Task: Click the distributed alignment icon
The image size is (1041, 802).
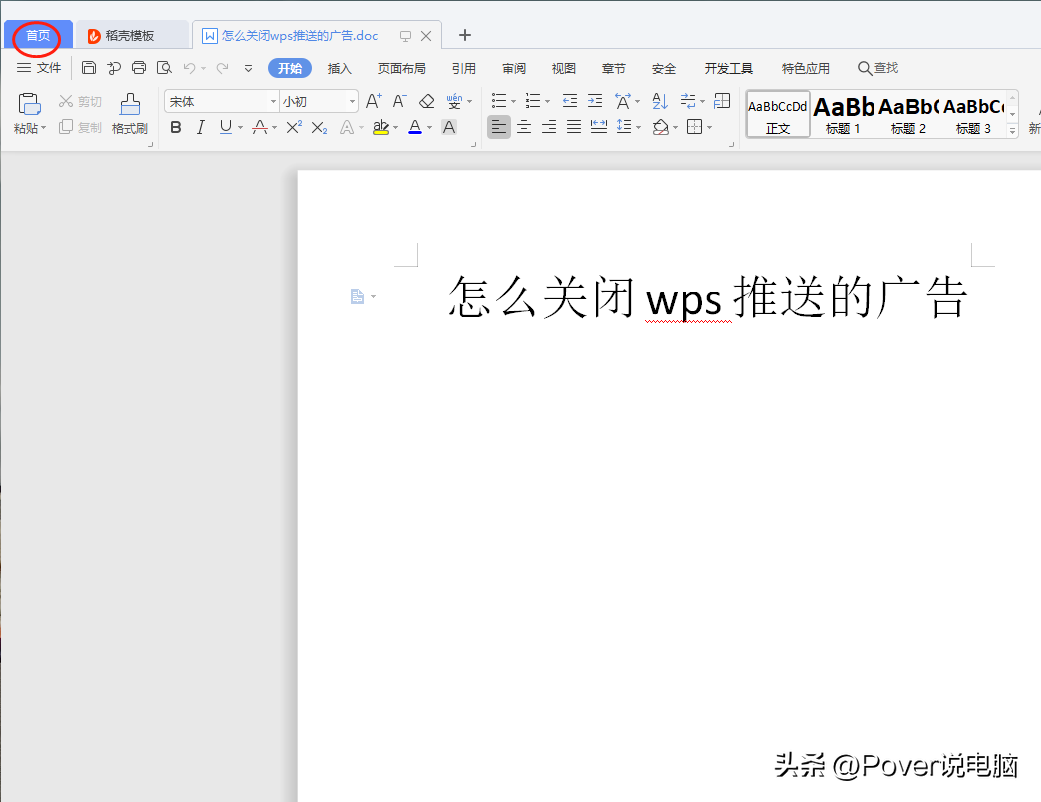Action: [599, 127]
